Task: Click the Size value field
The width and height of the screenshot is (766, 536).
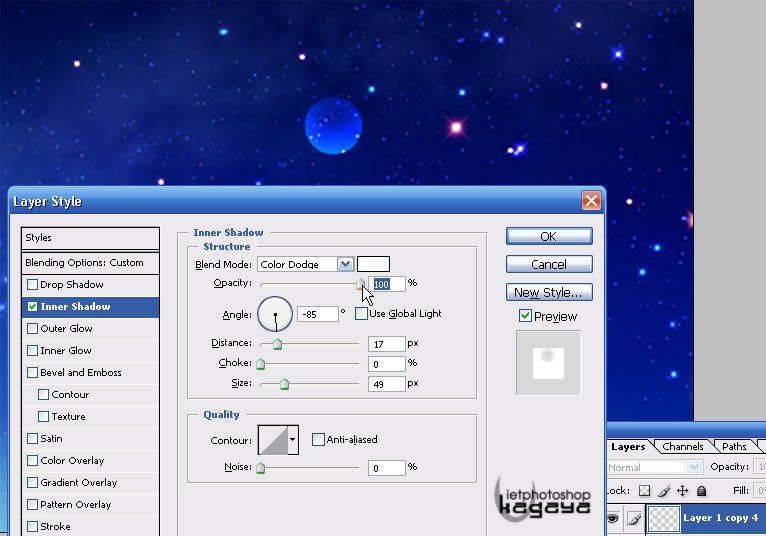Action: coord(386,385)
